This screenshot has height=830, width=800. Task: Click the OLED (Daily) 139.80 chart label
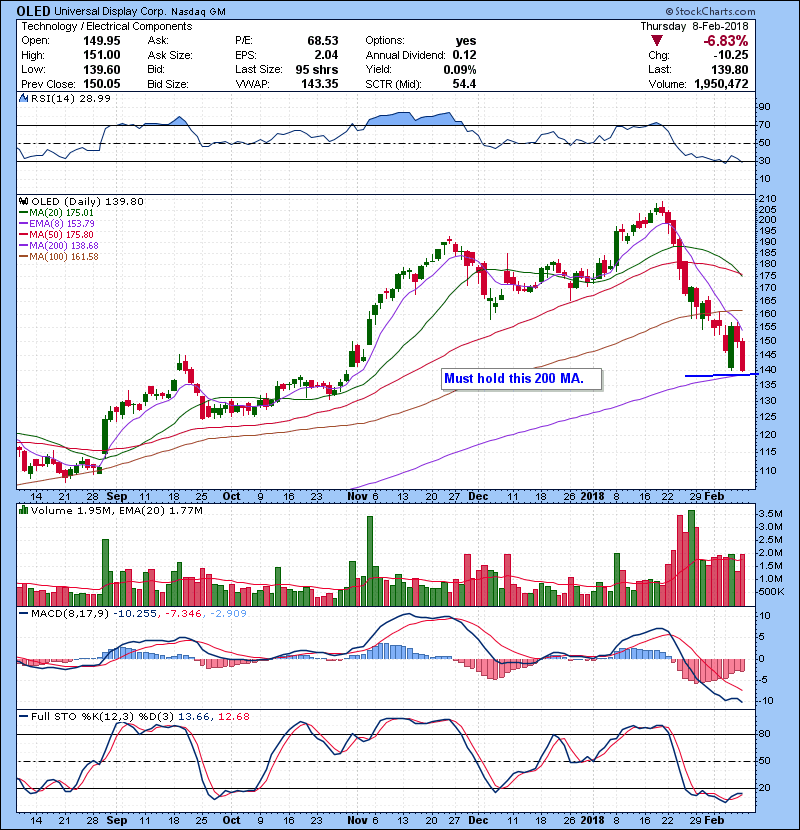(87, 201)
